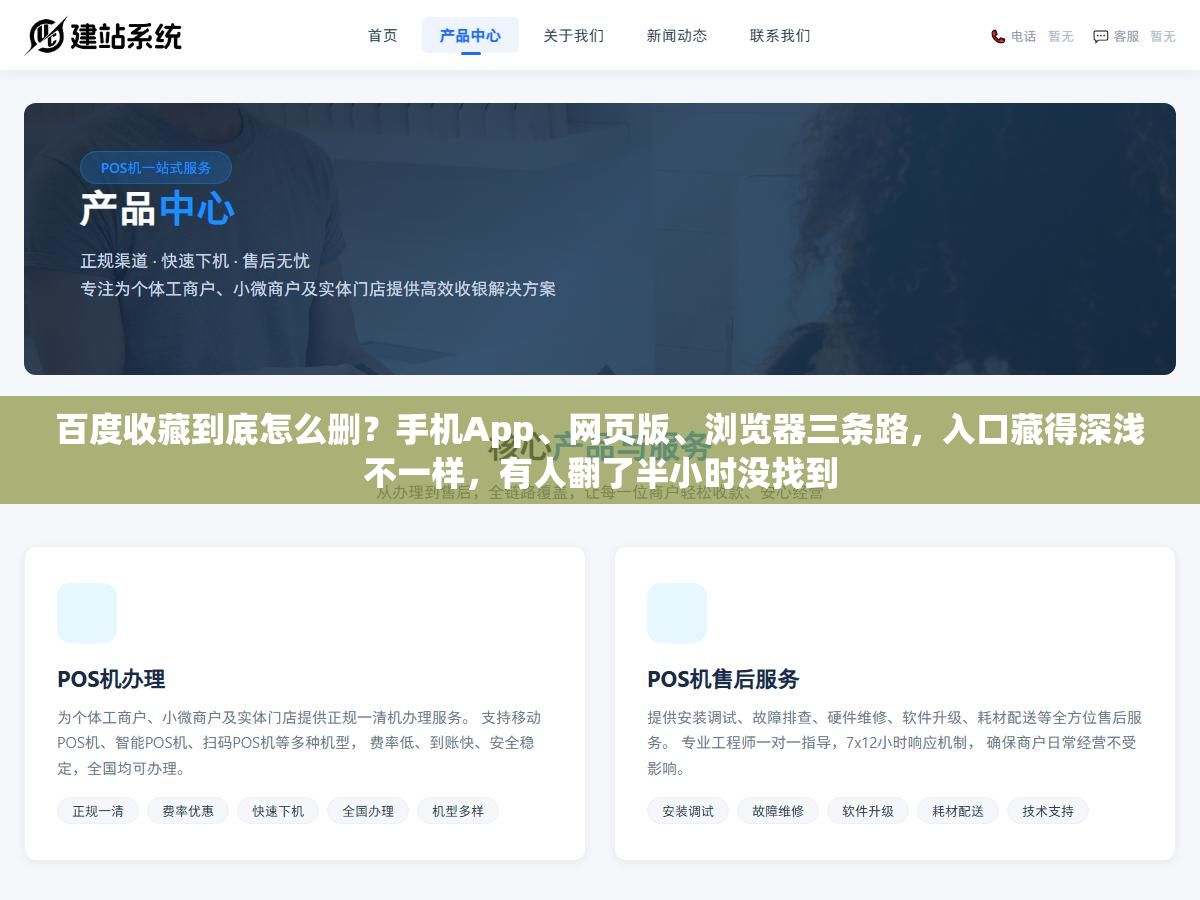
Task: Click the 暂无 text beside 电话
Action: pyautogui.click(x=1061, y=36)
